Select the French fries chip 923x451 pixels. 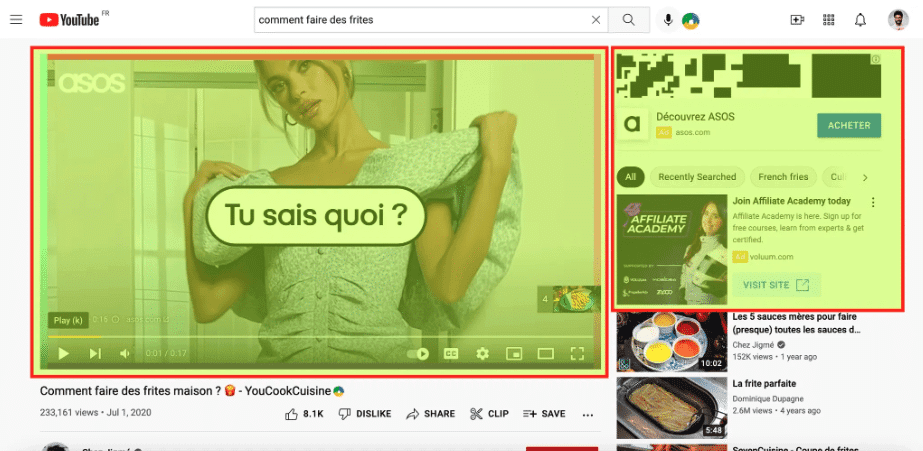coord(783,177)
